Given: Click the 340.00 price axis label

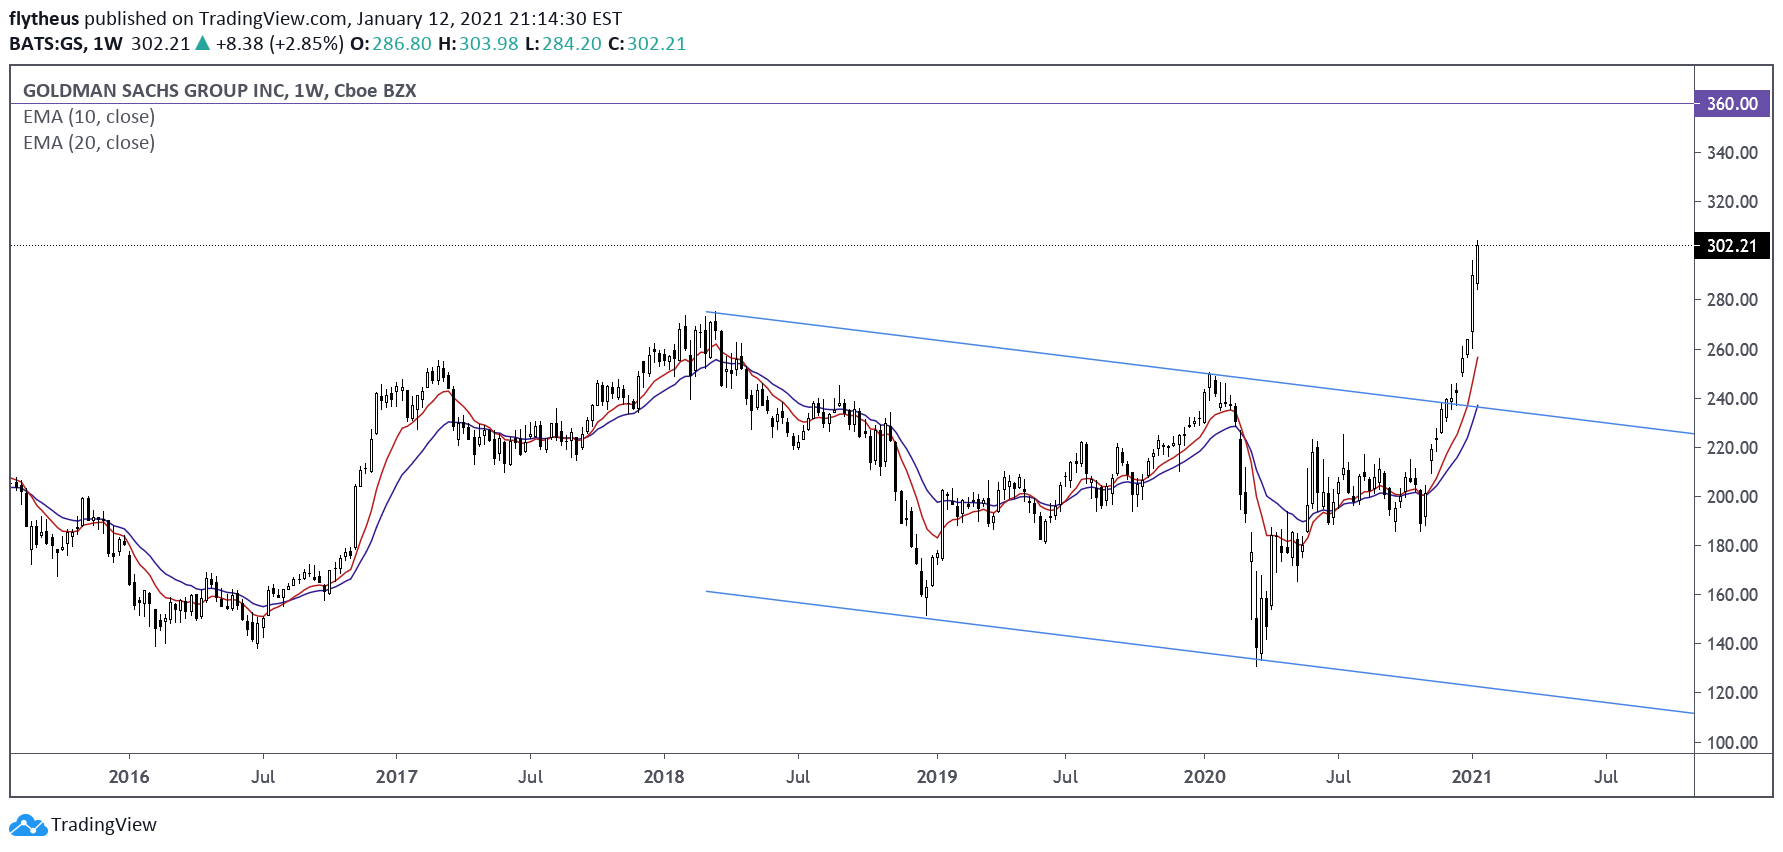Looking at the screenshot, I should click(x=1732, y=153).
